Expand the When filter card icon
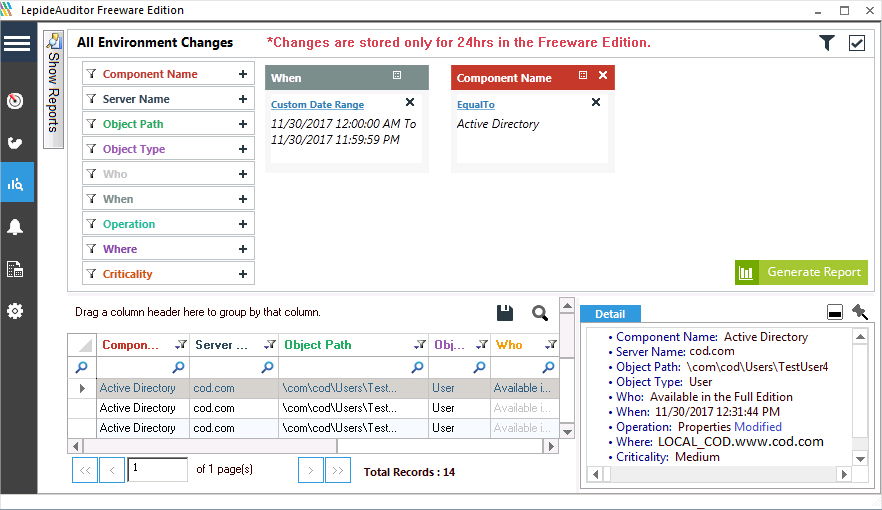This screenshot has height=510, width=882. [397, 75]
